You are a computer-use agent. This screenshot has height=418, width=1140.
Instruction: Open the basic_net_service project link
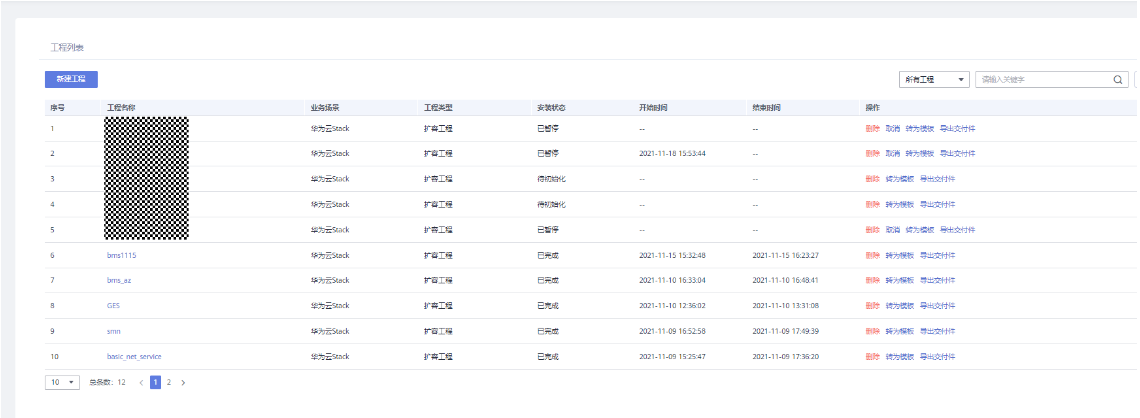pos(134,356)
